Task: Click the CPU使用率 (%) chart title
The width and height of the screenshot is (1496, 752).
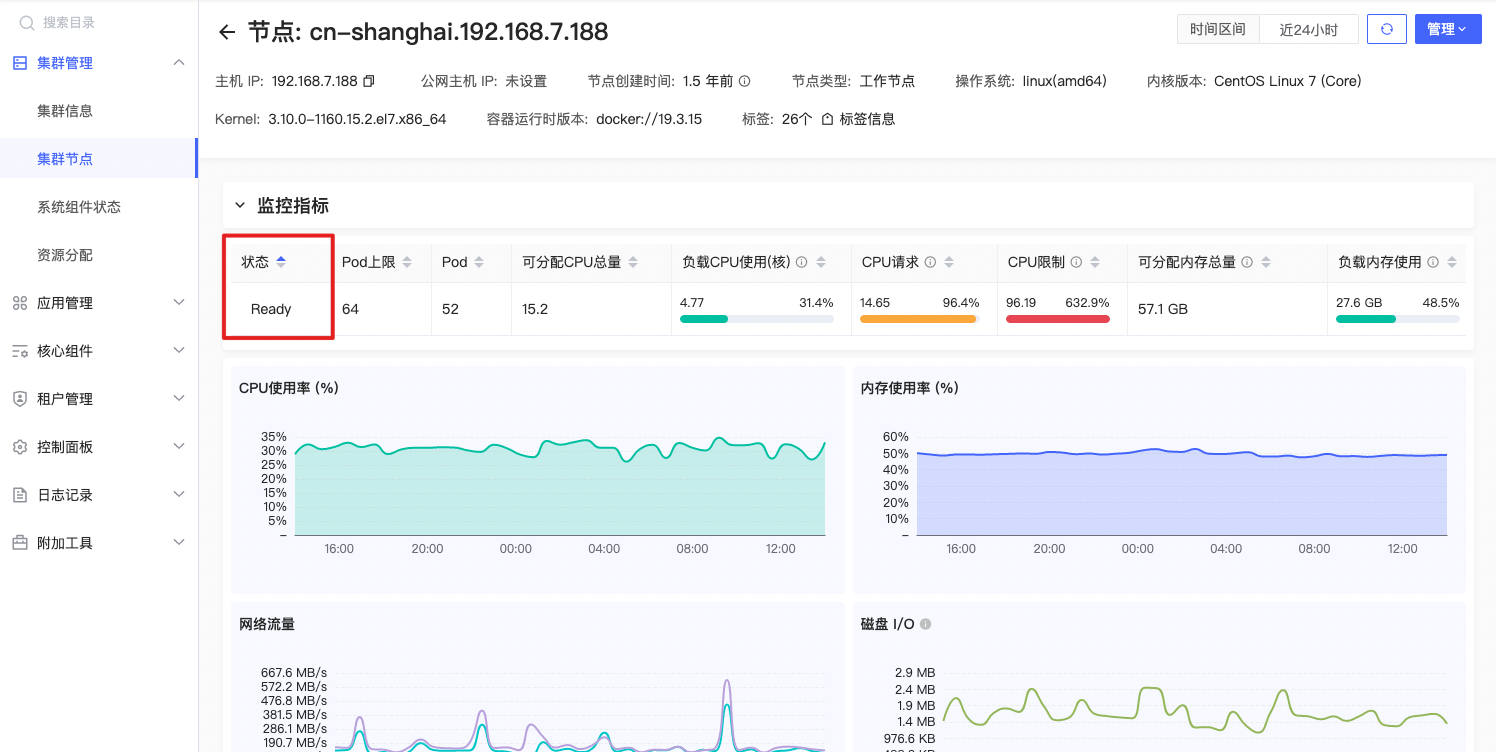Action: click(289, 388)
